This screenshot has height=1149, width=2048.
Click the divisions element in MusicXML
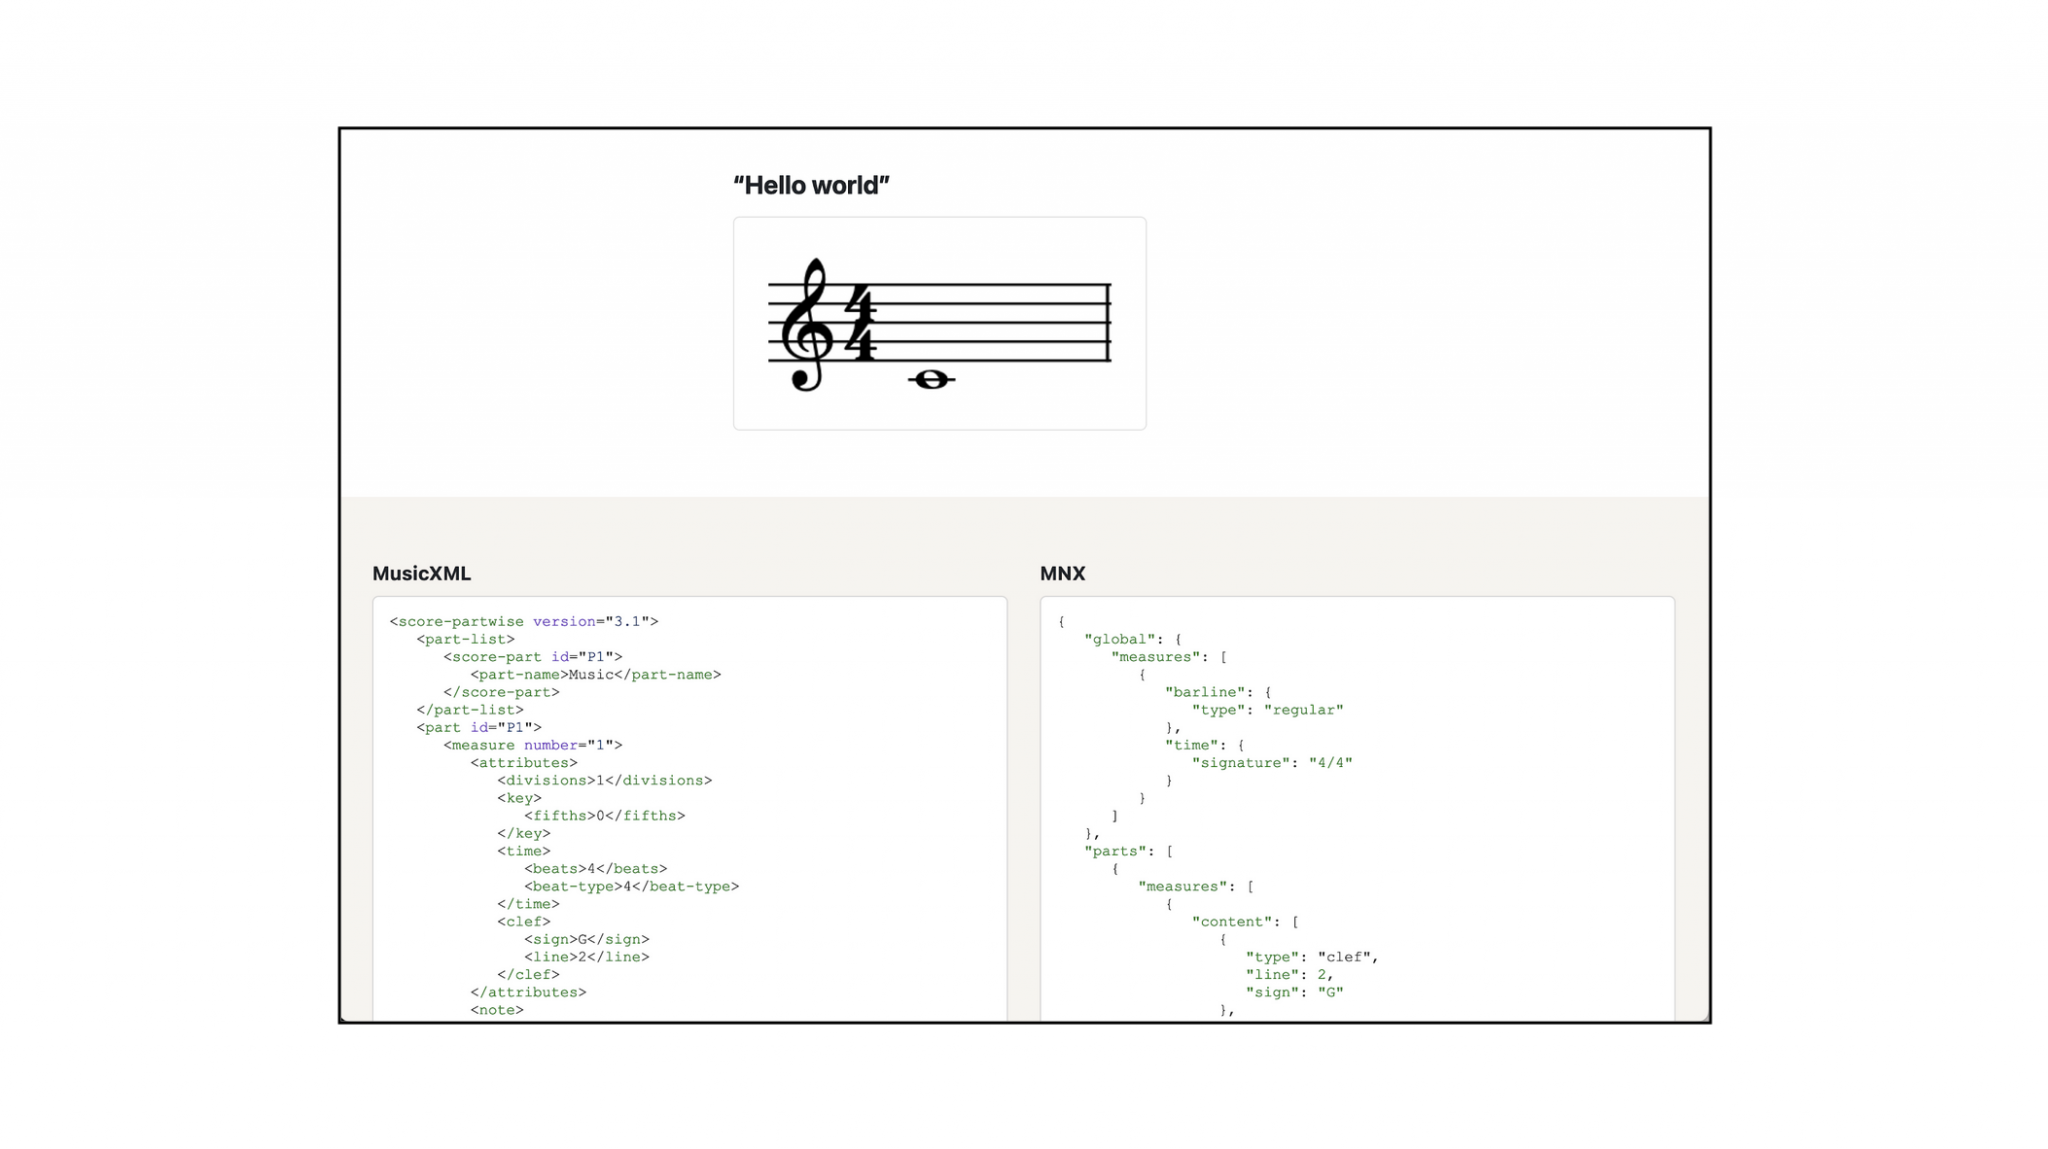[x=603, y=780]
